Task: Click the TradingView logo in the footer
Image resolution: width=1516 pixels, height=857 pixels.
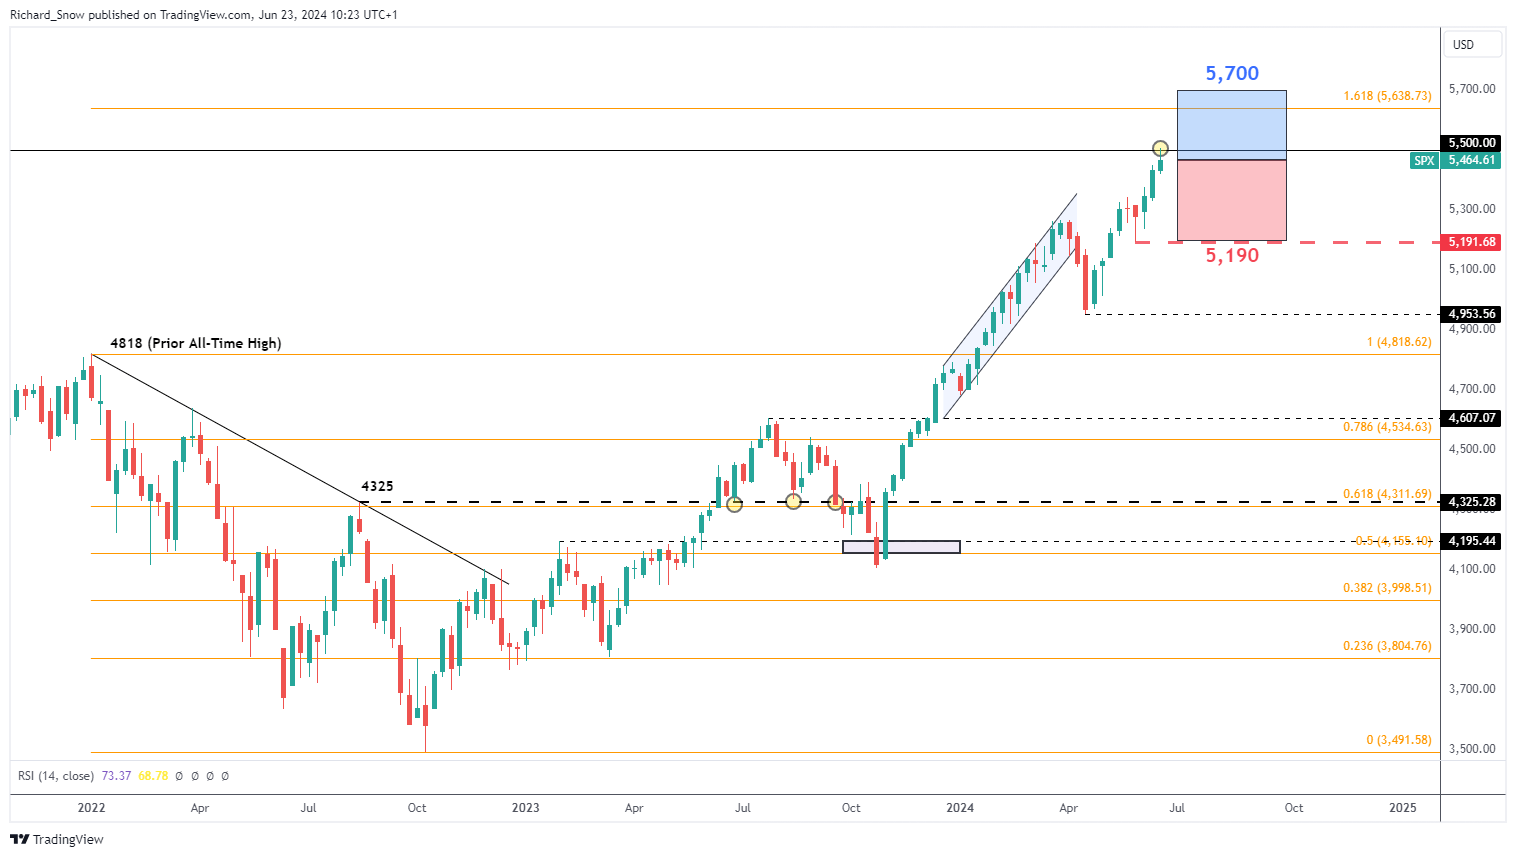Action: [57, 839]
